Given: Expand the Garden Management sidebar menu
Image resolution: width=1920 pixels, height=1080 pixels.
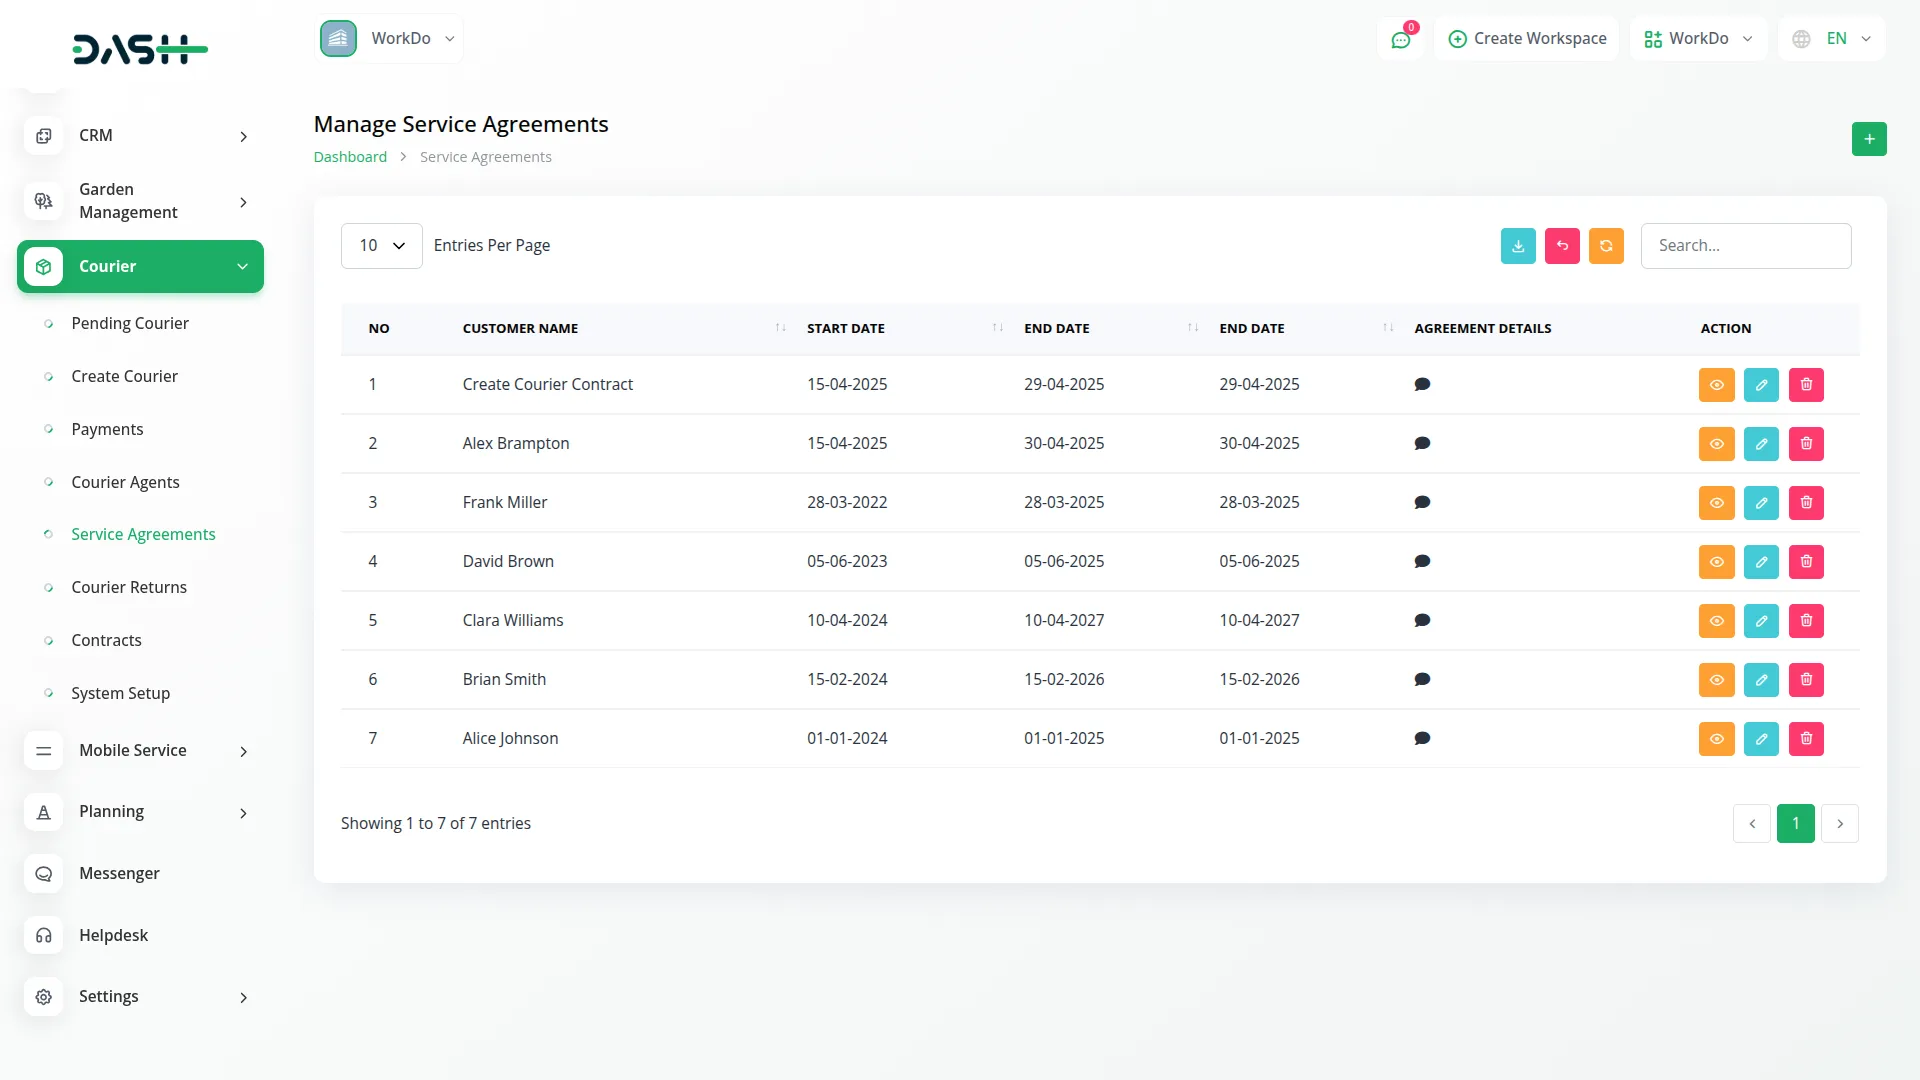Looking at the screenshot, I should [140, 201].
